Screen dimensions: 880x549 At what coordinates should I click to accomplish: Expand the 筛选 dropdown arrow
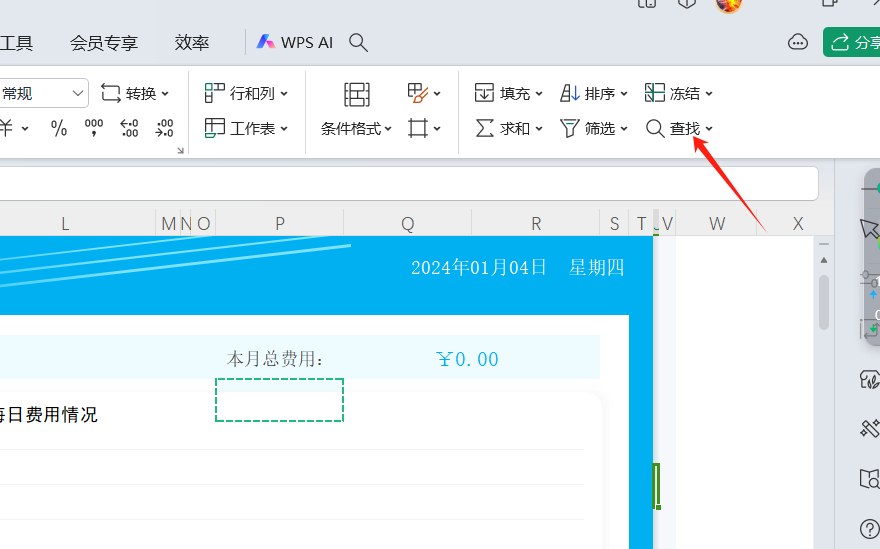click(x=624, y=129)
